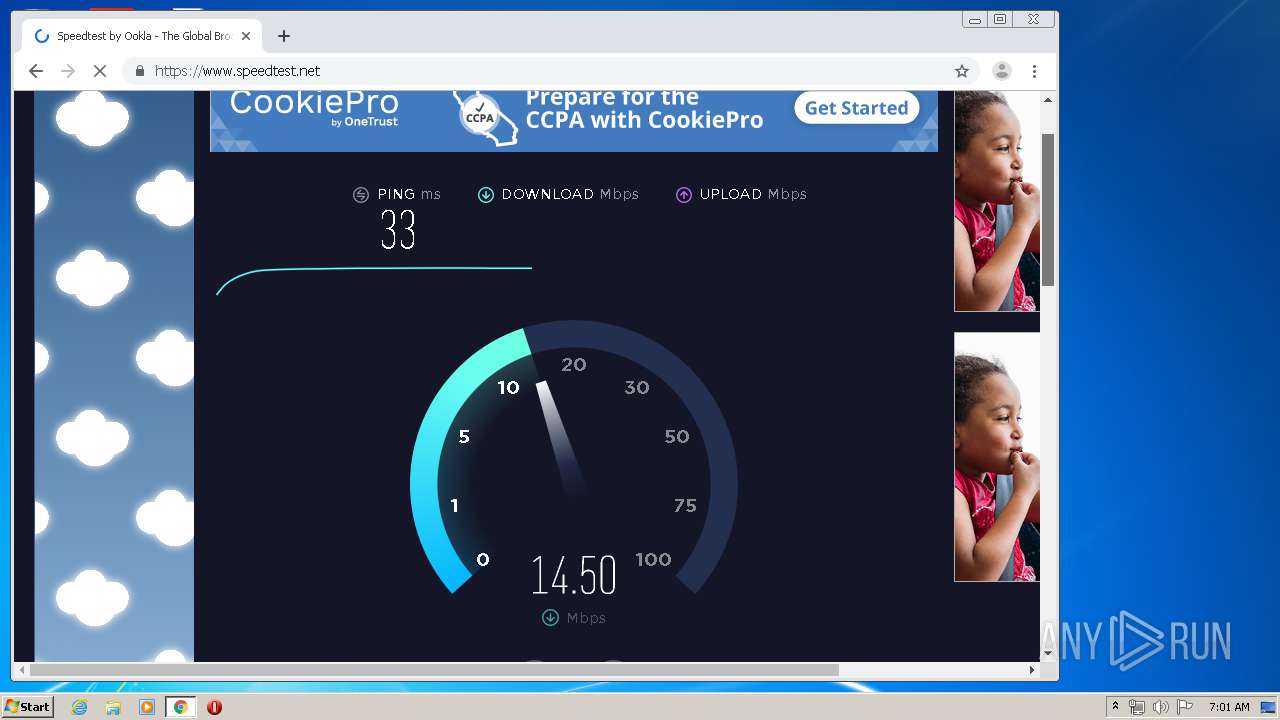Click the DOWNLOAD Mbps label
1280x720 pixels.
click(x=570, y=194)
